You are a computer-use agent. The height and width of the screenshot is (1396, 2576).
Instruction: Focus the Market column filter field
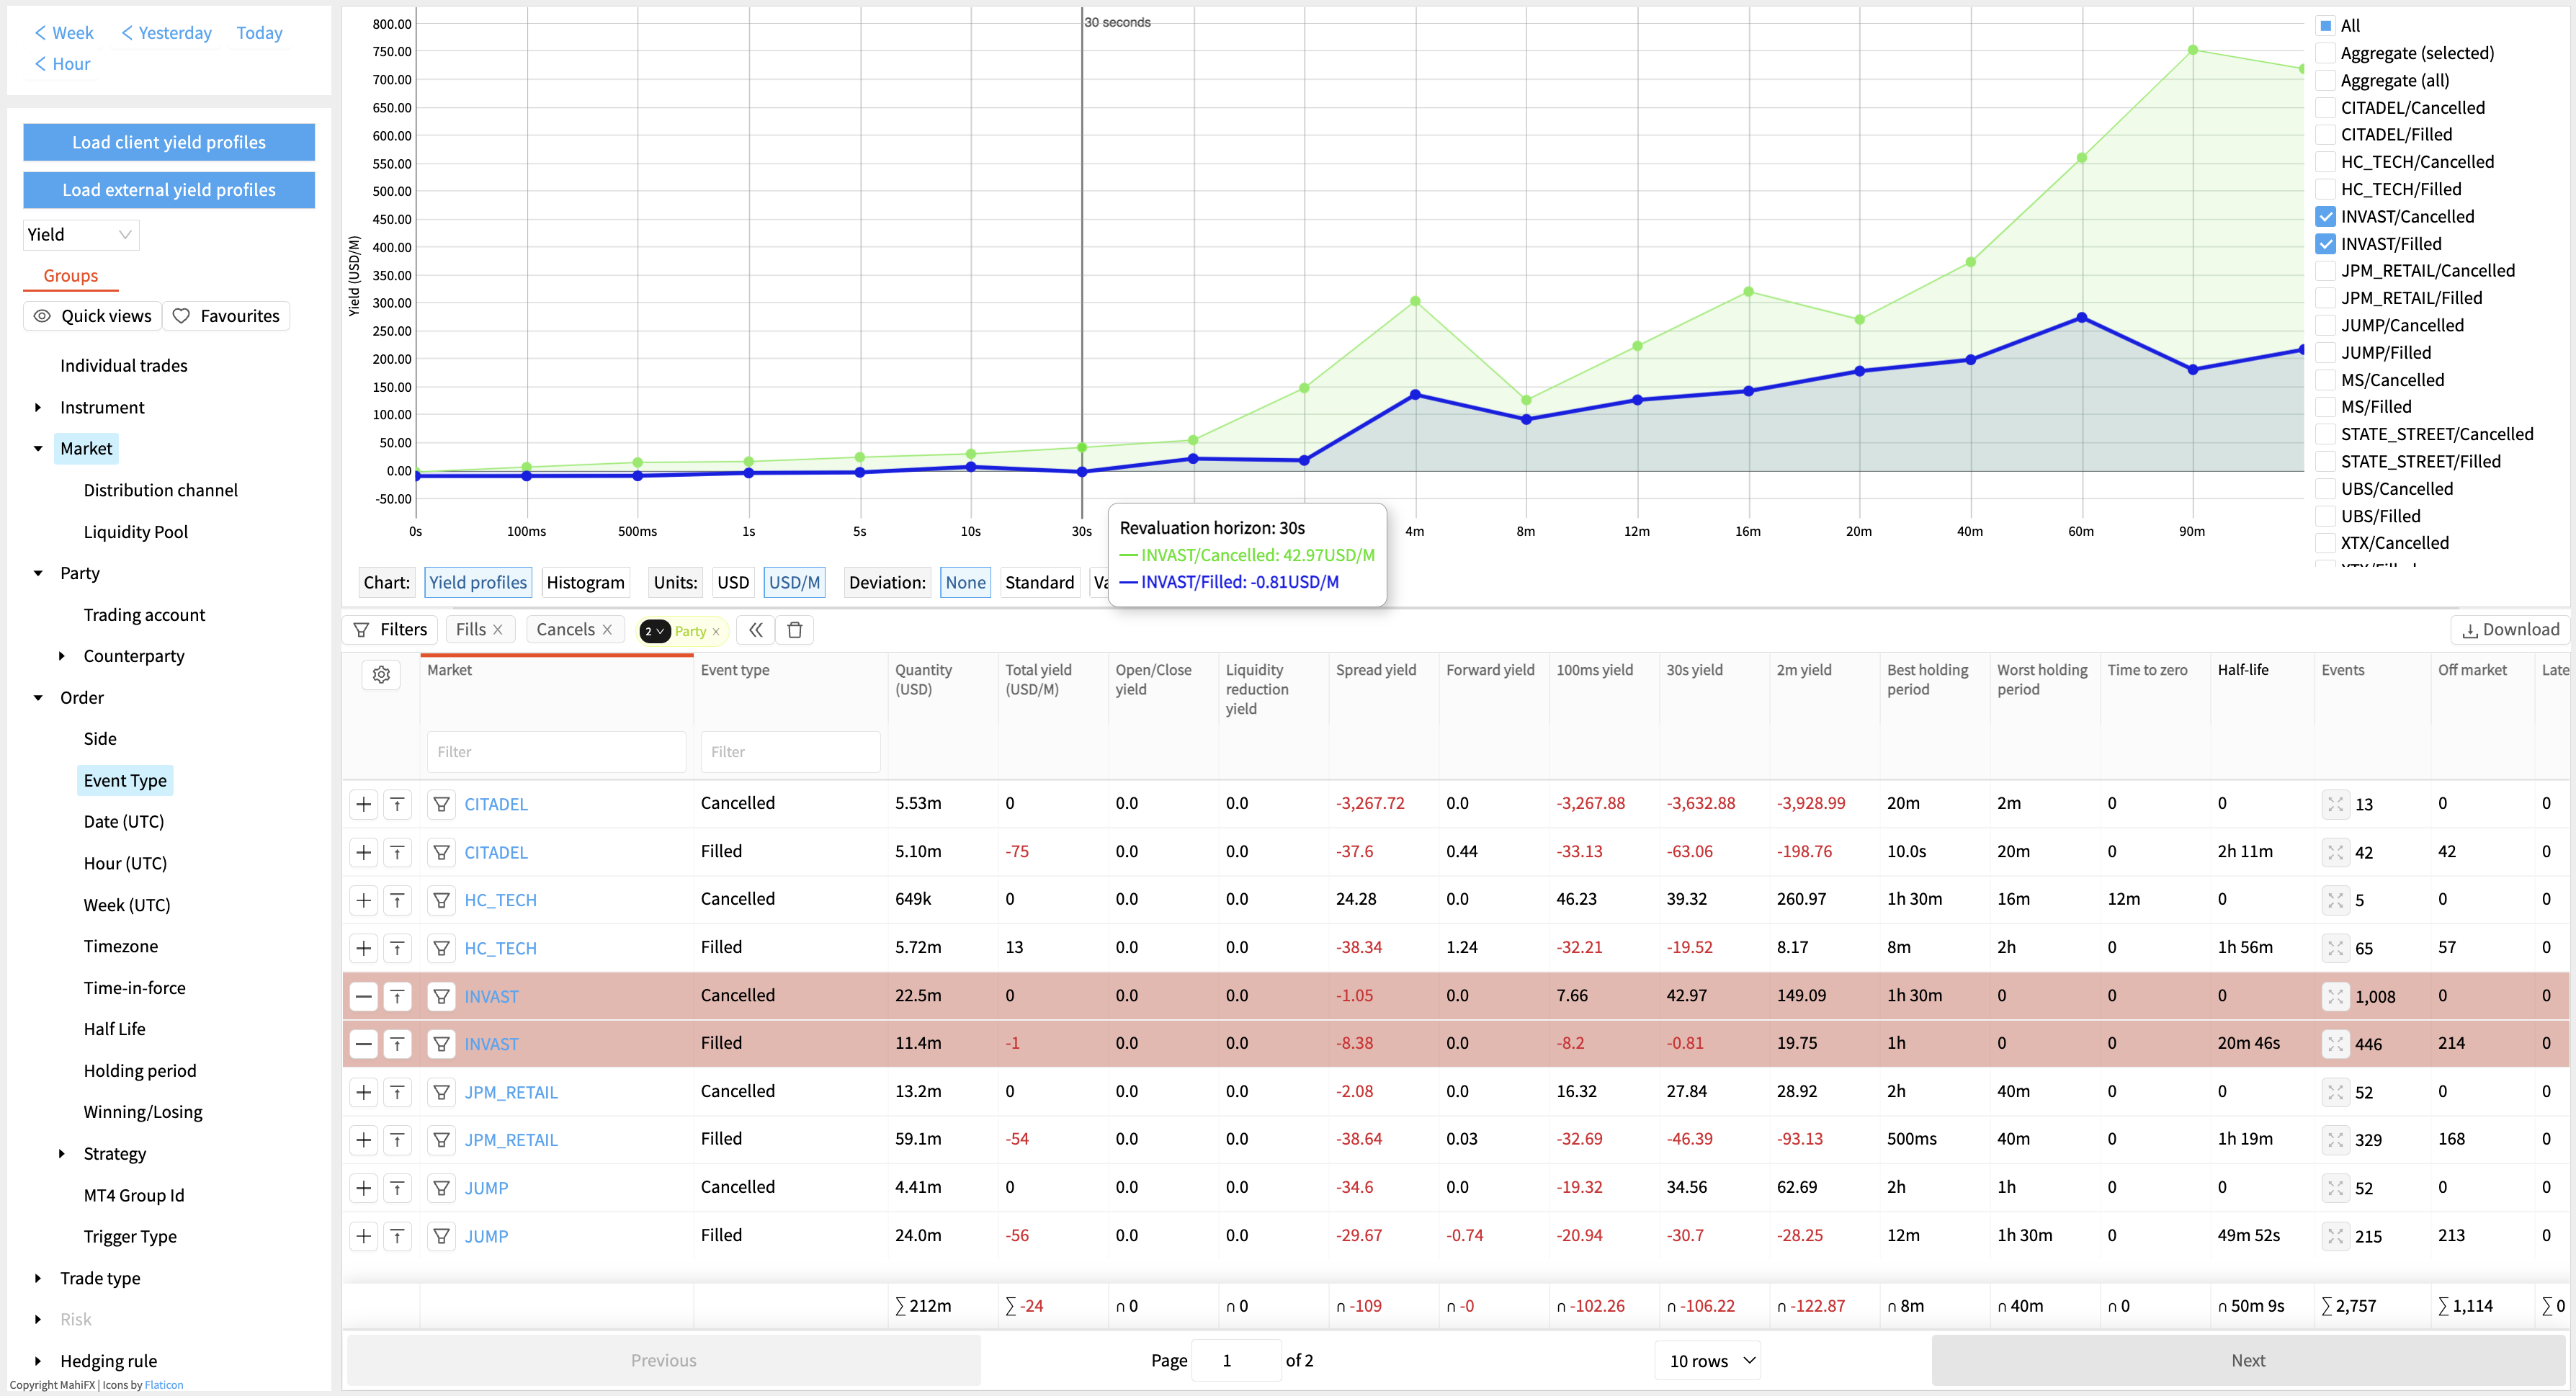click(556, 751)
